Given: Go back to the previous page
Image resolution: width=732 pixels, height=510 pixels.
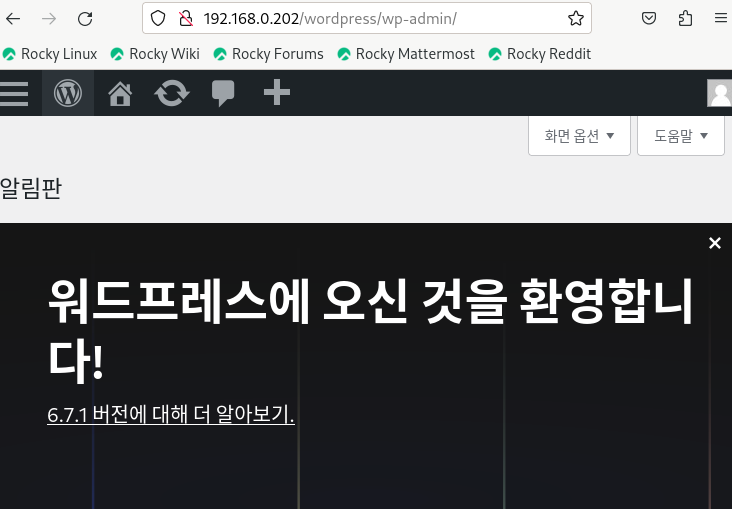Looking at the screenshot, I should [13, 19].
